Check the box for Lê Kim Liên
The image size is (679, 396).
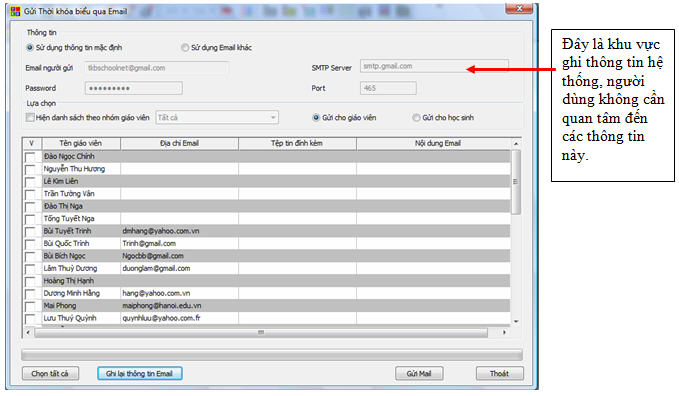pyautogui.click(x=30, y=182)
